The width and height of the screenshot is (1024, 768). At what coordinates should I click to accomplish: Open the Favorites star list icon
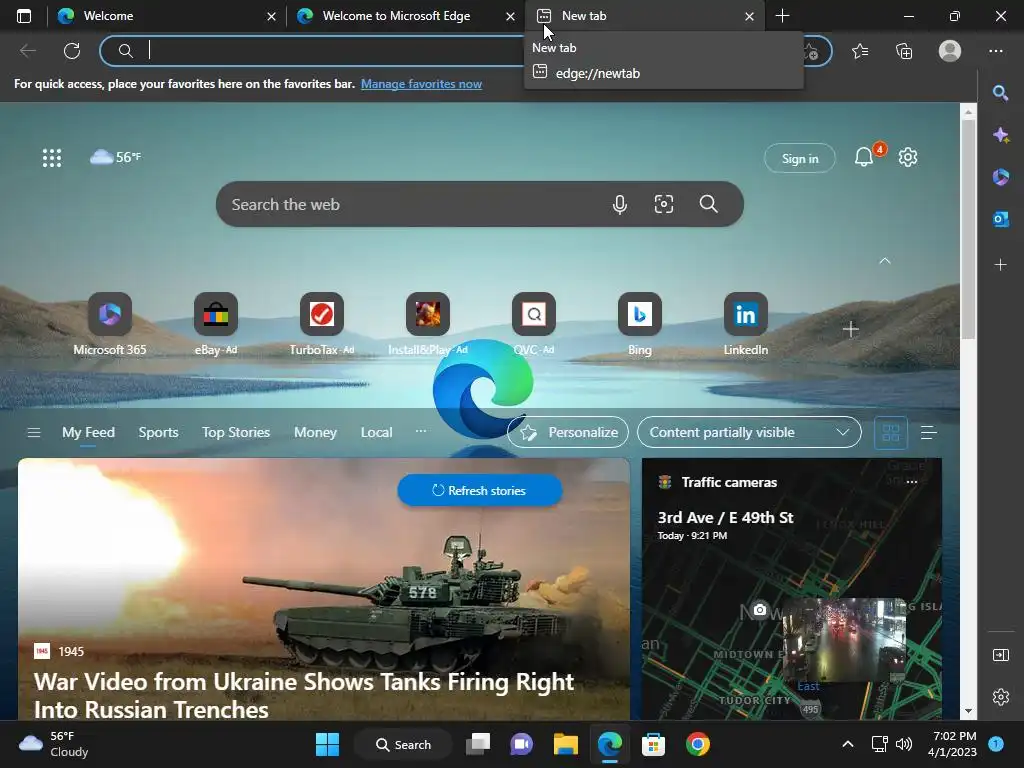click(x=860, y=51)
